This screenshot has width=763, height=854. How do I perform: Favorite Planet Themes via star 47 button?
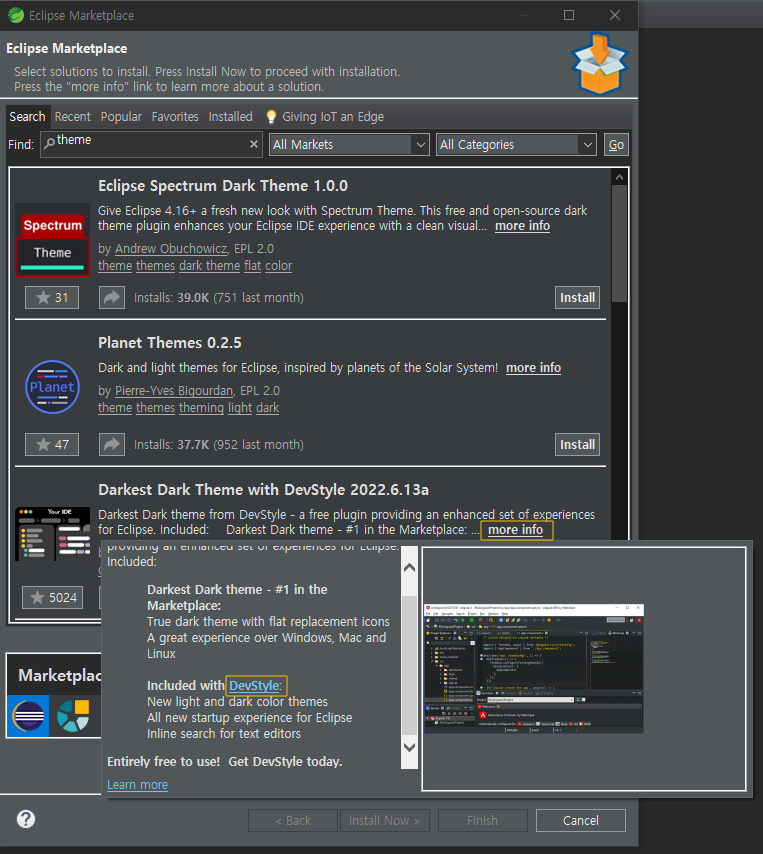(x=52, y=444)
